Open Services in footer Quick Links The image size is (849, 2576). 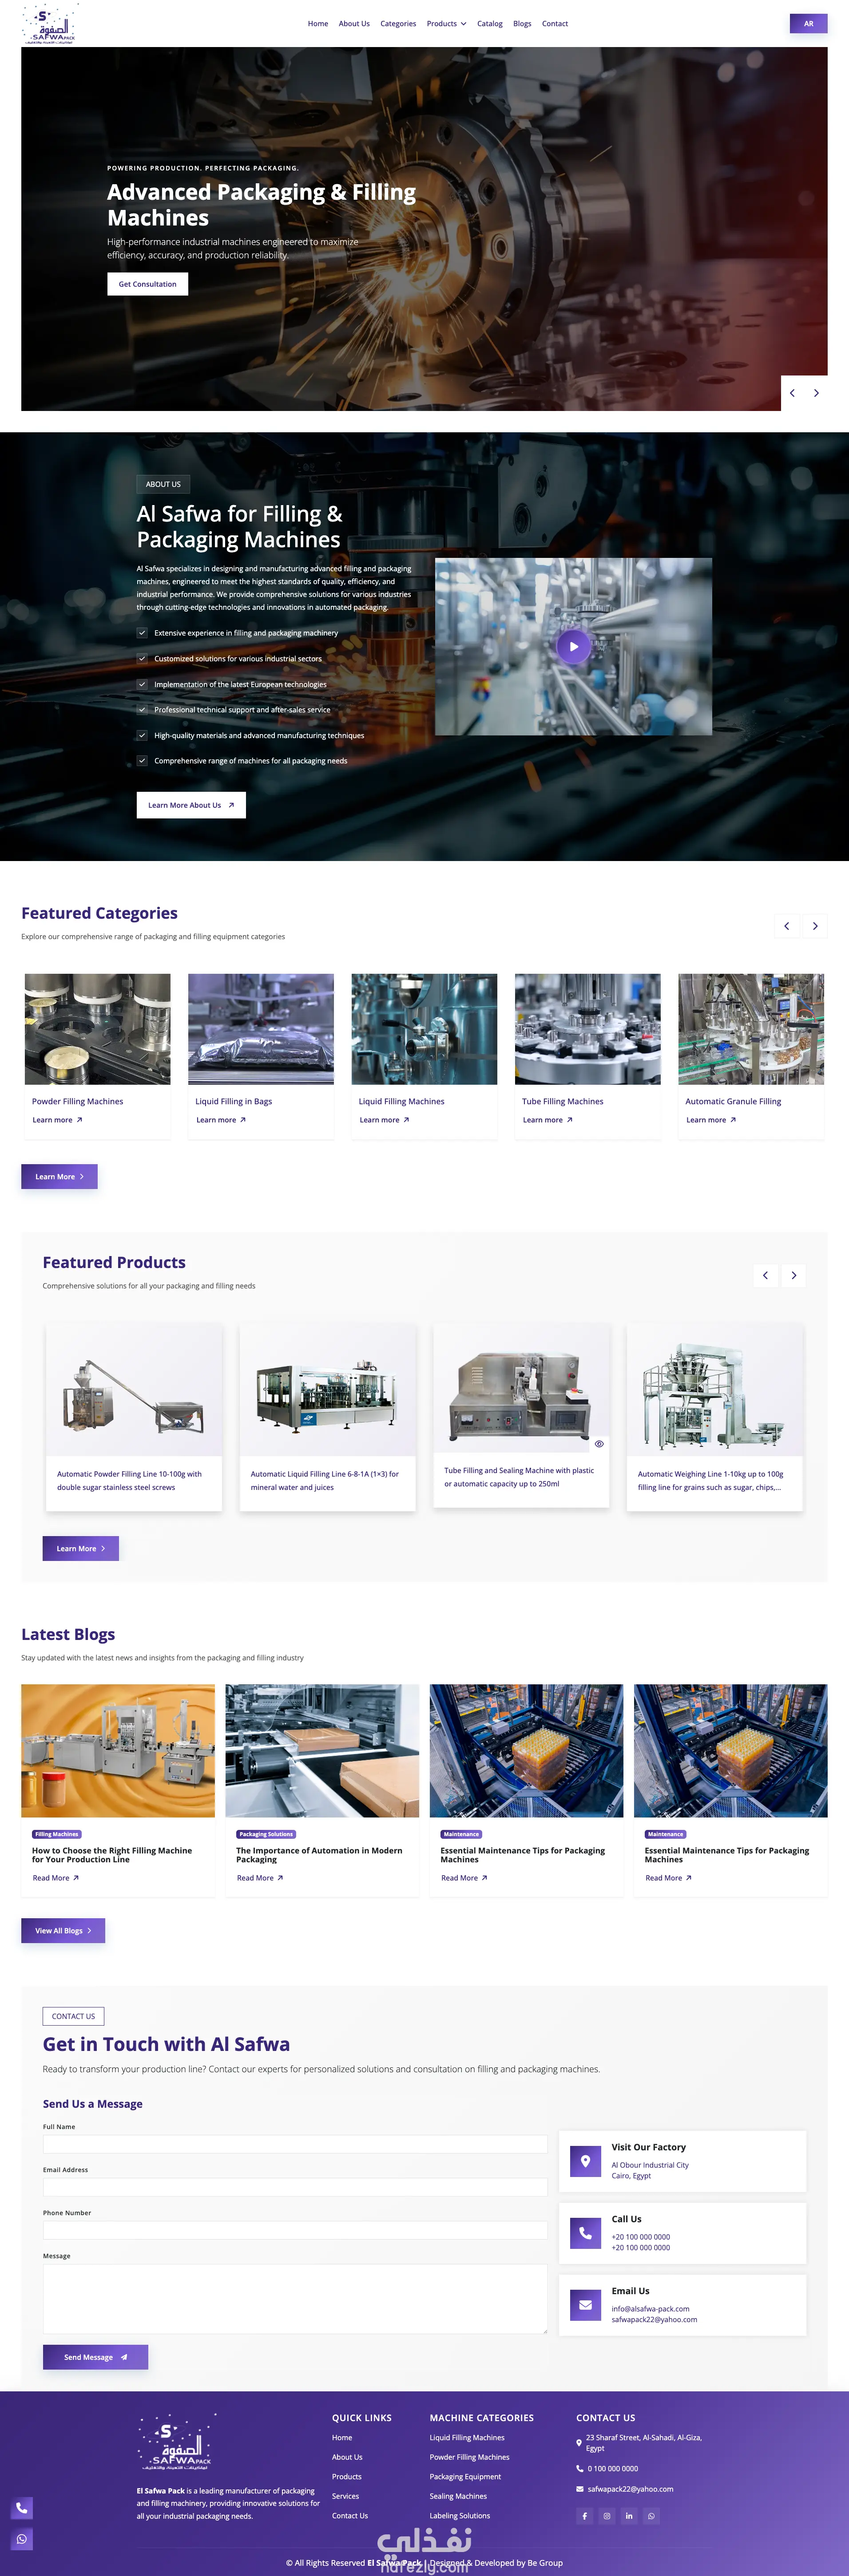click(346, 2496)
